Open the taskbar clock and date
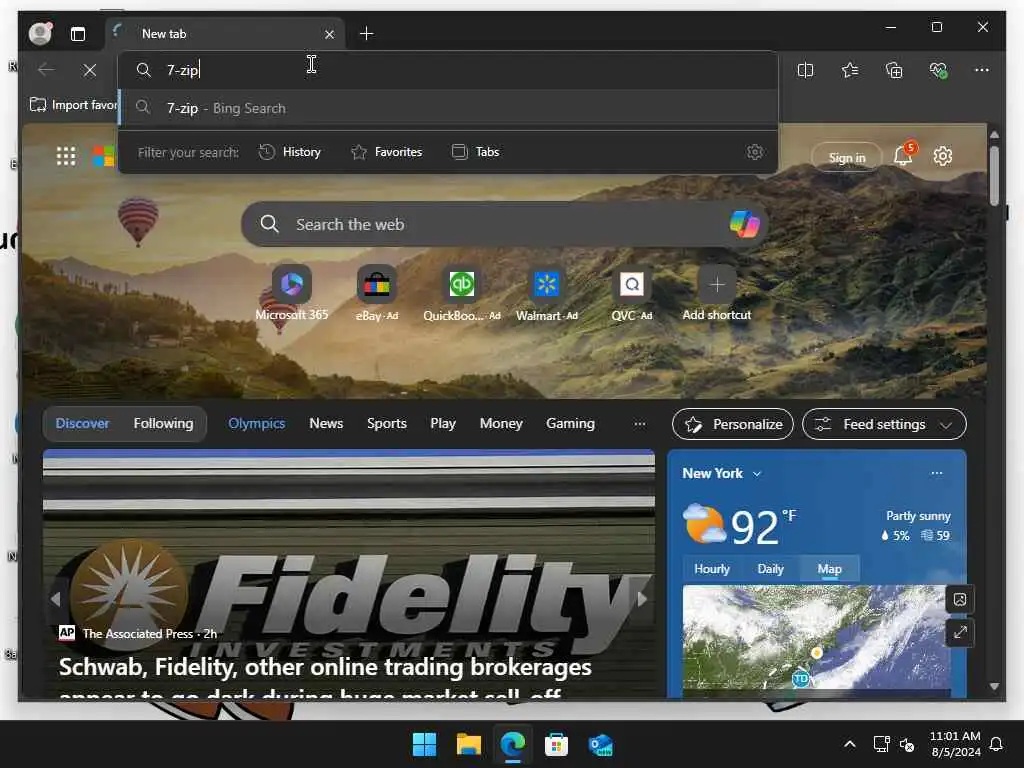 coord(955,744)
